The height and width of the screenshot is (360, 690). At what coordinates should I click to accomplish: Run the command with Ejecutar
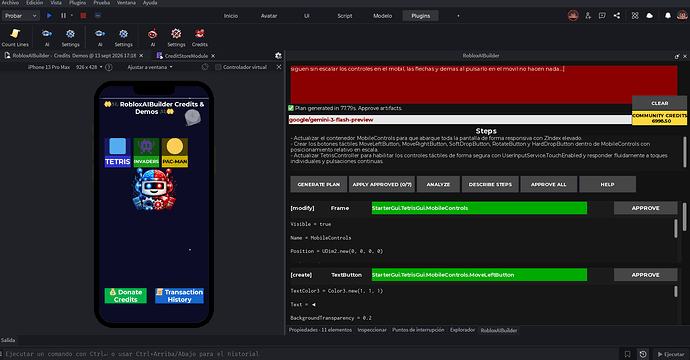tap(671, 354)
